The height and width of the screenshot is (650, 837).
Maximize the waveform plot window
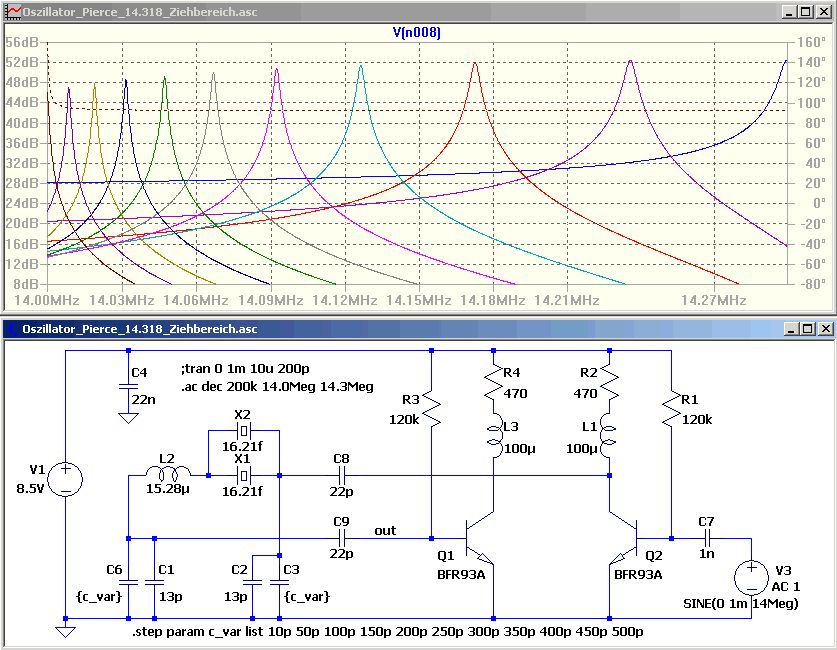click(807, 11)
